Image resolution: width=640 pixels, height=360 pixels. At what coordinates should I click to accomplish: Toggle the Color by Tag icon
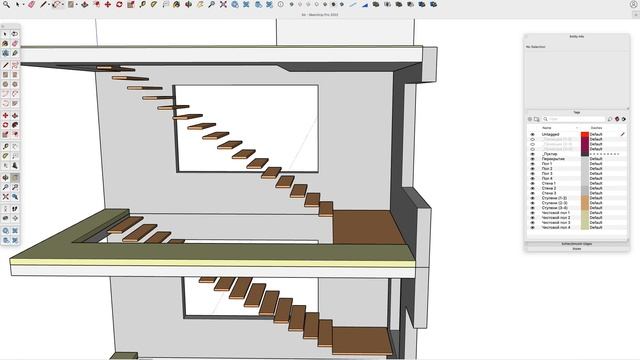617,119
